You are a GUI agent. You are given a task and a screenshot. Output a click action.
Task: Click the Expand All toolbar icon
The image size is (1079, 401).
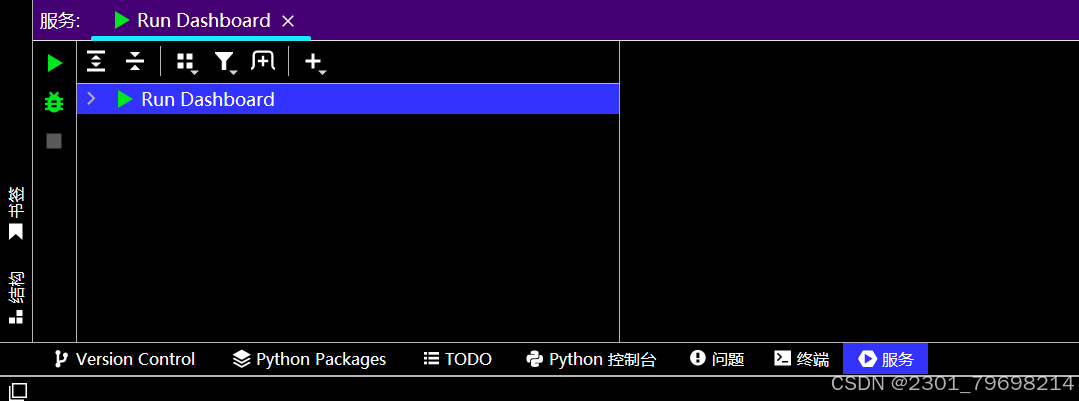tap(96, 61)
